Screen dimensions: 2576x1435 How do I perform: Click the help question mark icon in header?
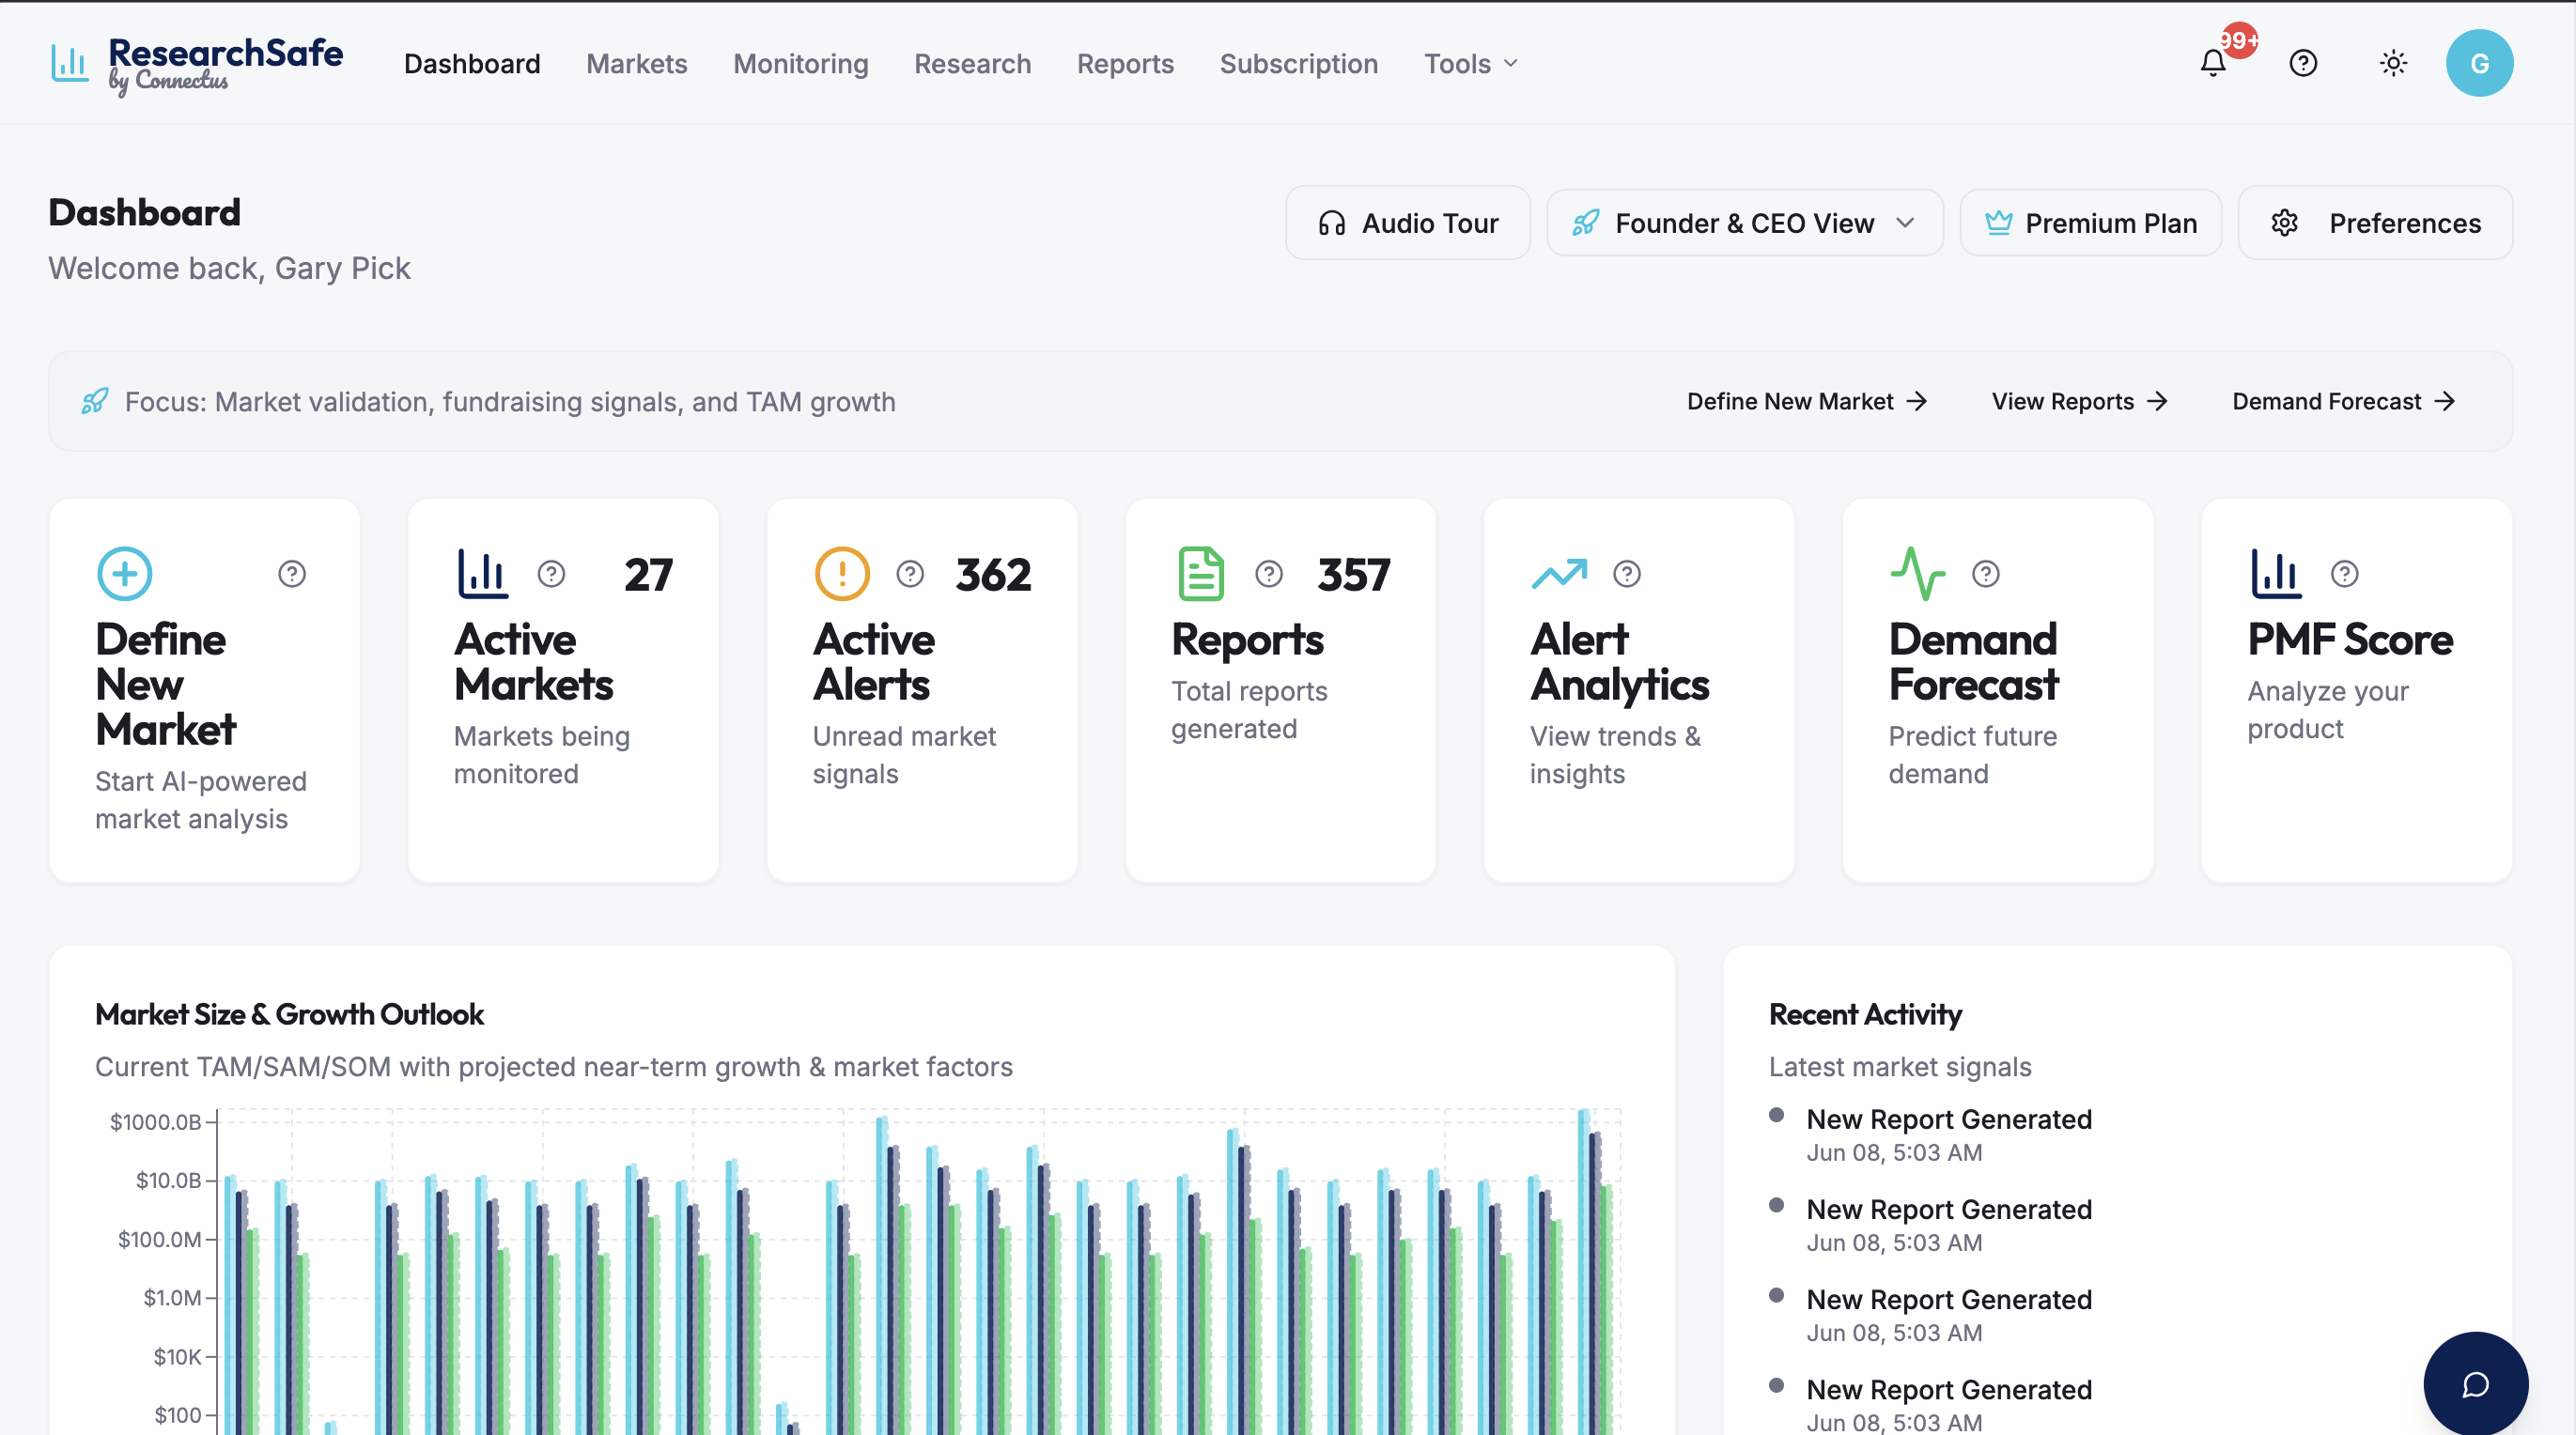(x=2303, y=63)
